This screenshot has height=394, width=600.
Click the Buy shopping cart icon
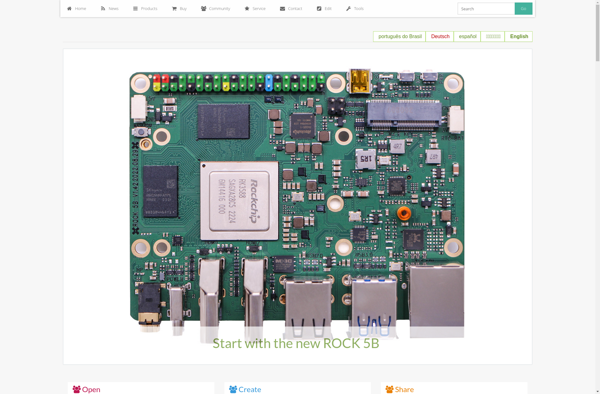click(174, 8)
